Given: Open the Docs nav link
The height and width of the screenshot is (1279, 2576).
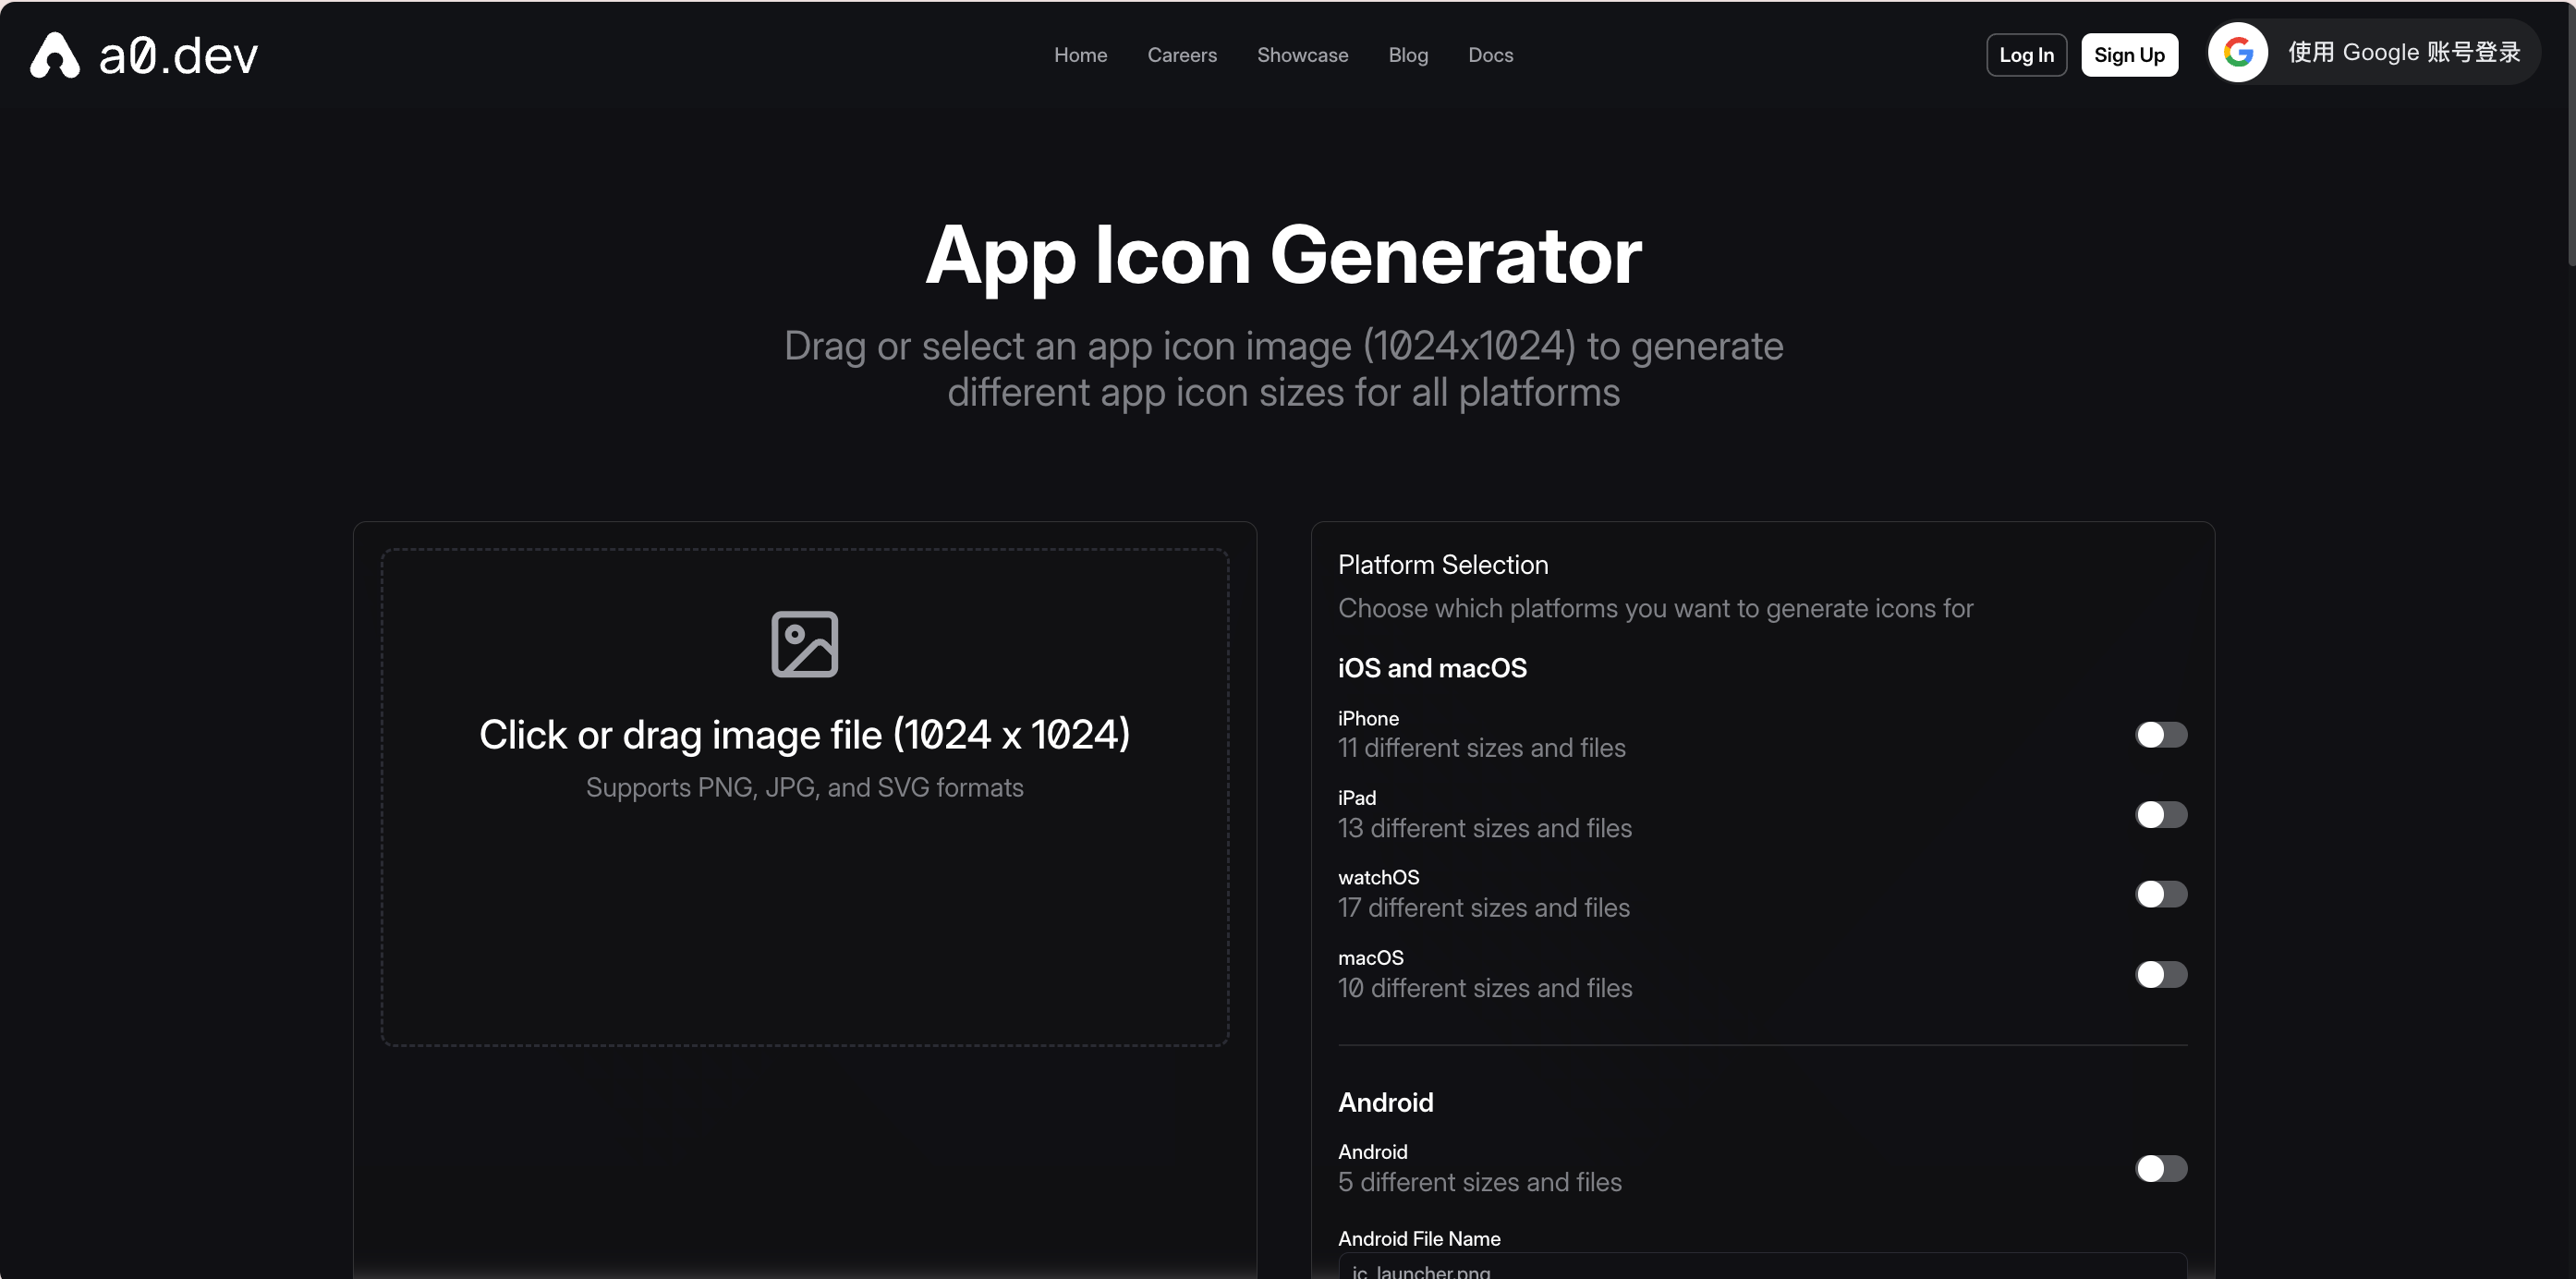Looking at the screenshot, I should click(x=1490, y=55).
